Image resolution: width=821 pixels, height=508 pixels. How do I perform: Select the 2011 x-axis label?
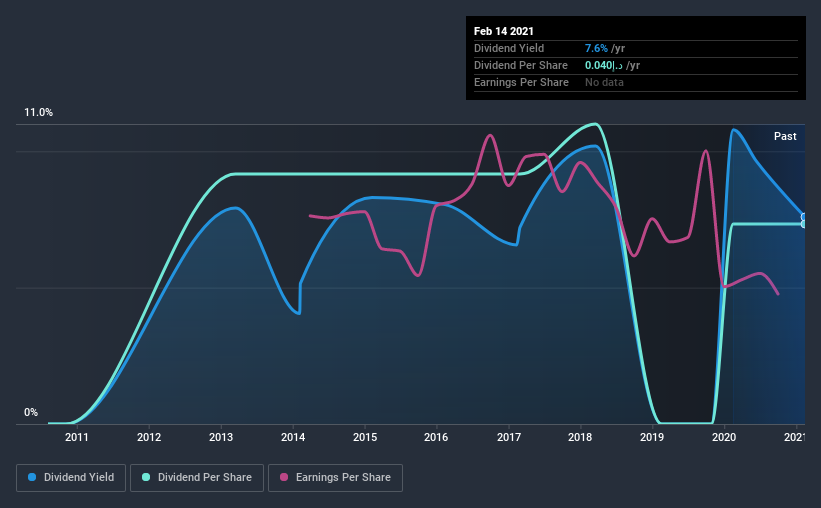[76, 437]
